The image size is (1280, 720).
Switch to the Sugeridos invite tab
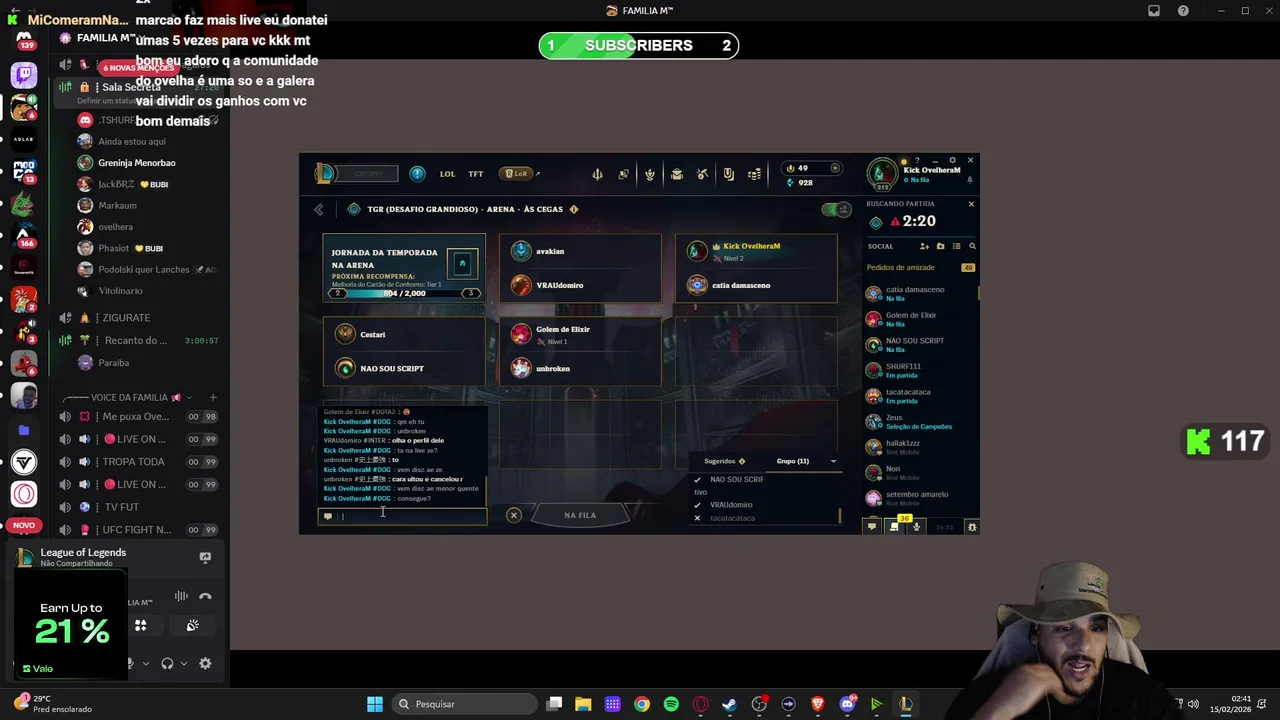(724, 461)
